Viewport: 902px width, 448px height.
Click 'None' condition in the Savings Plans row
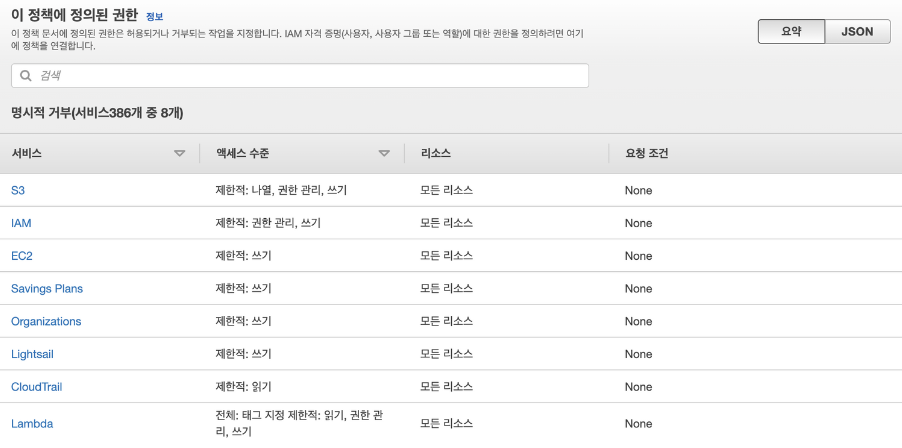click(x=639, y=289)
